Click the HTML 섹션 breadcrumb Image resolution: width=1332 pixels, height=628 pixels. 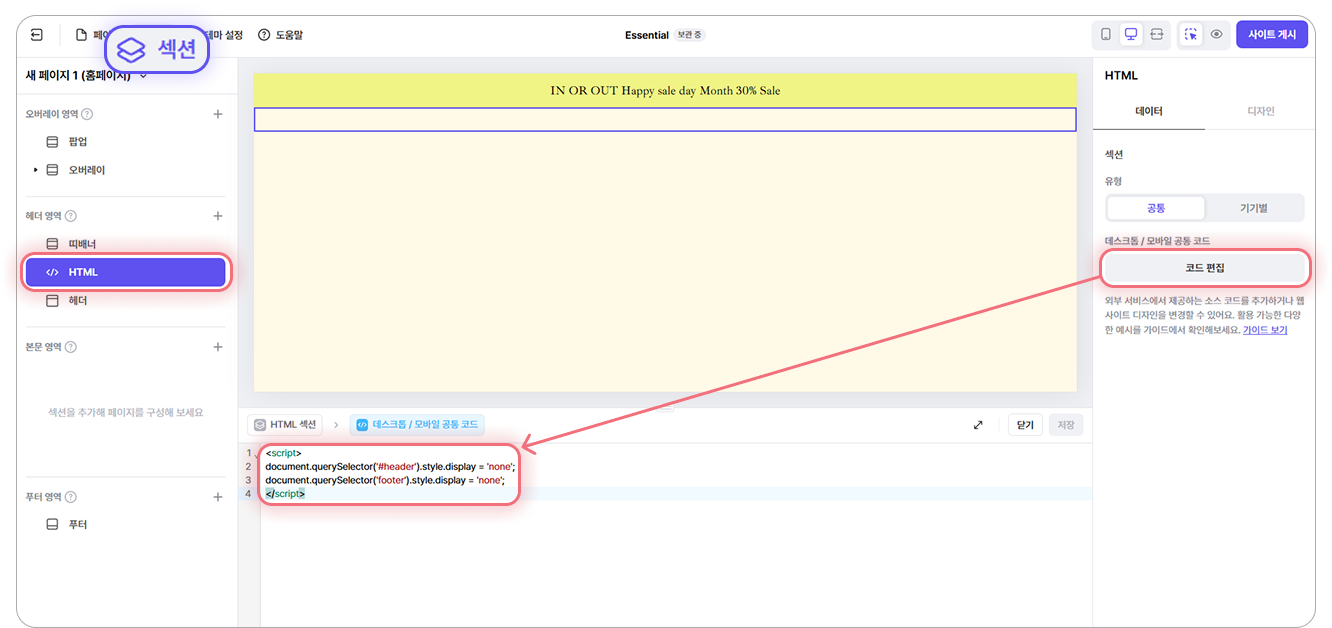286,425
